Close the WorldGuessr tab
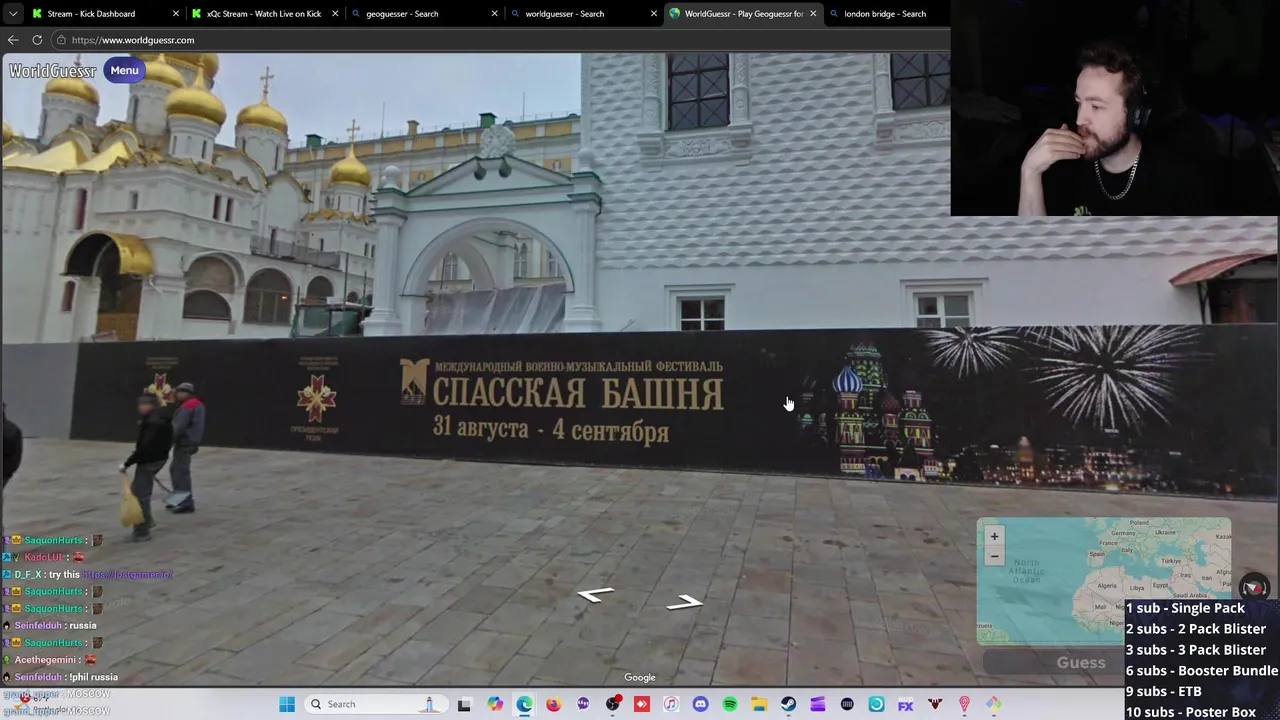 tap(813, 14)
